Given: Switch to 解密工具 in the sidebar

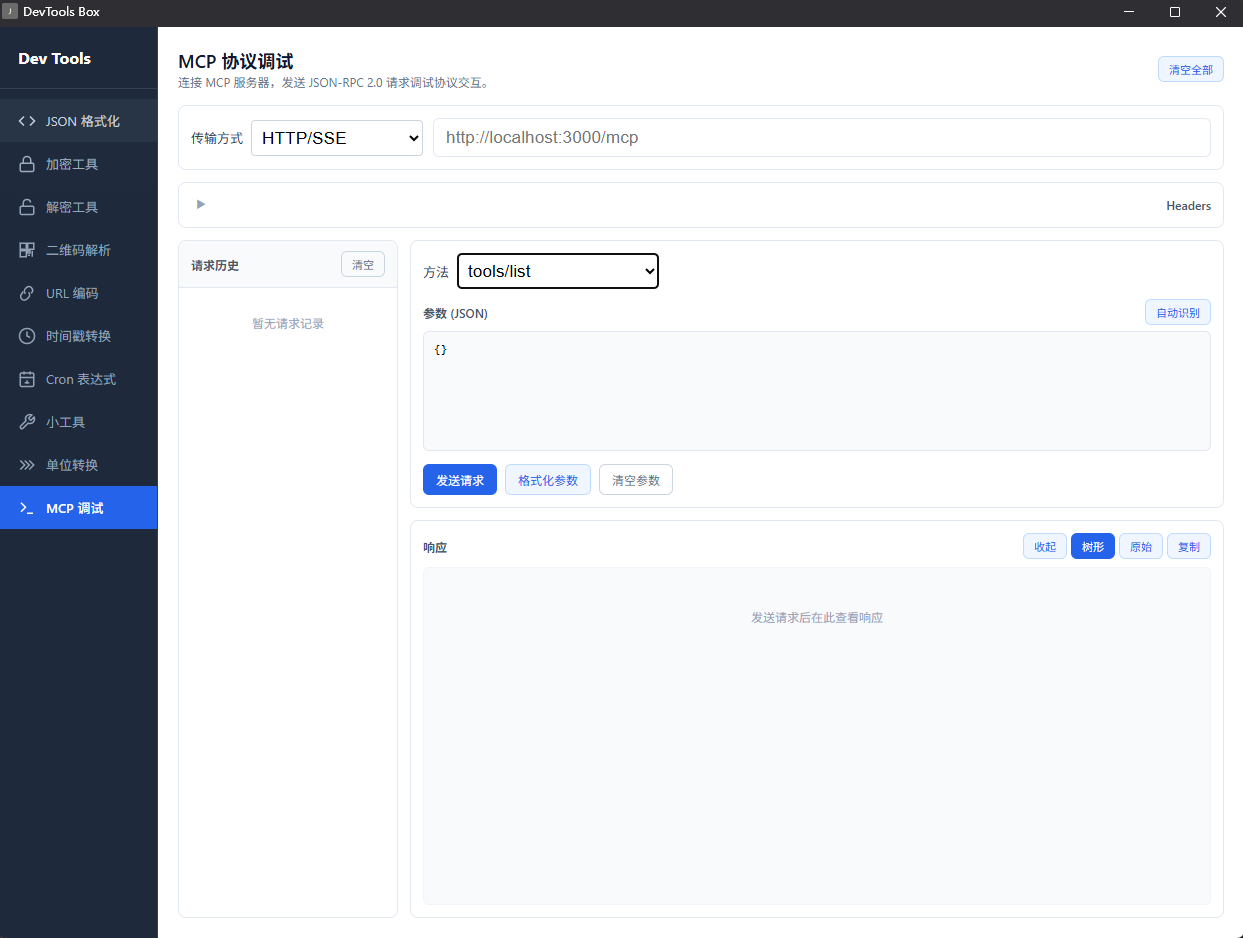Looking at the screenshot, I should (78, 207).
